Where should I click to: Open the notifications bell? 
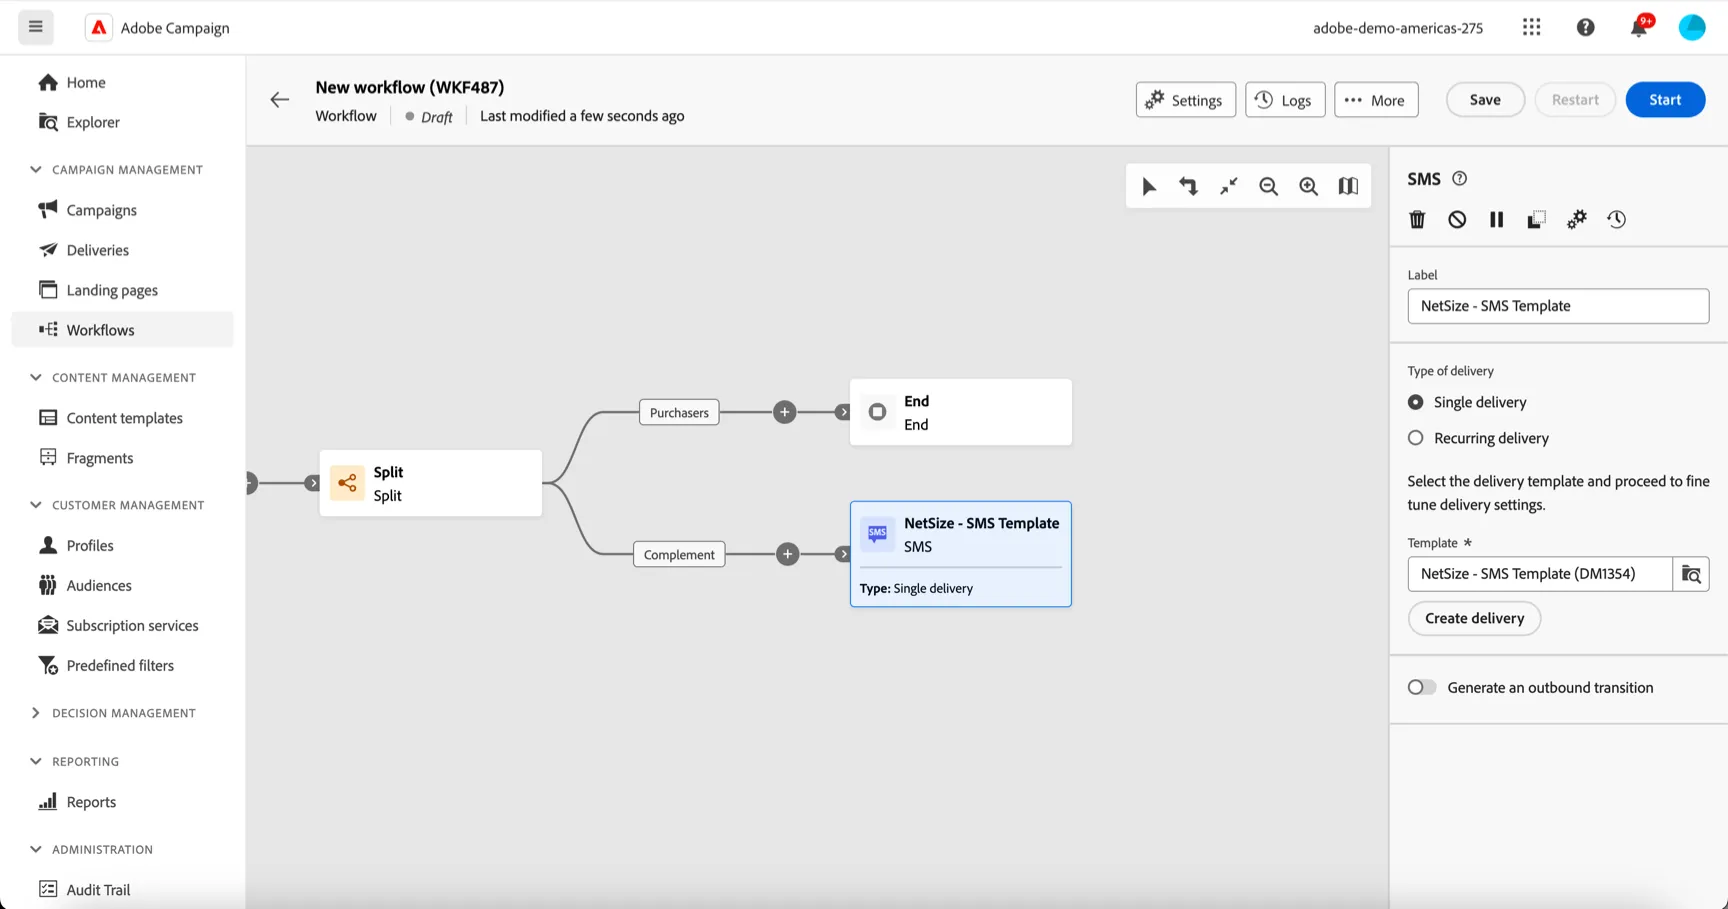(1639, 27)
